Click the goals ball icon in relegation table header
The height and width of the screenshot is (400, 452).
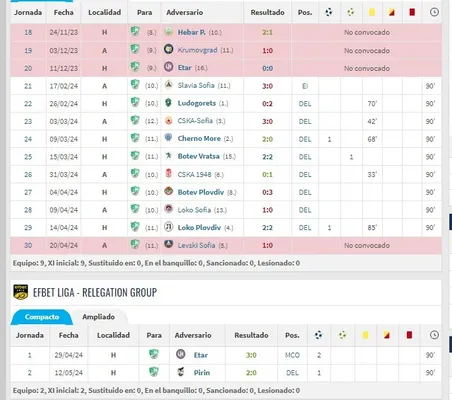(x=318, y=335)
